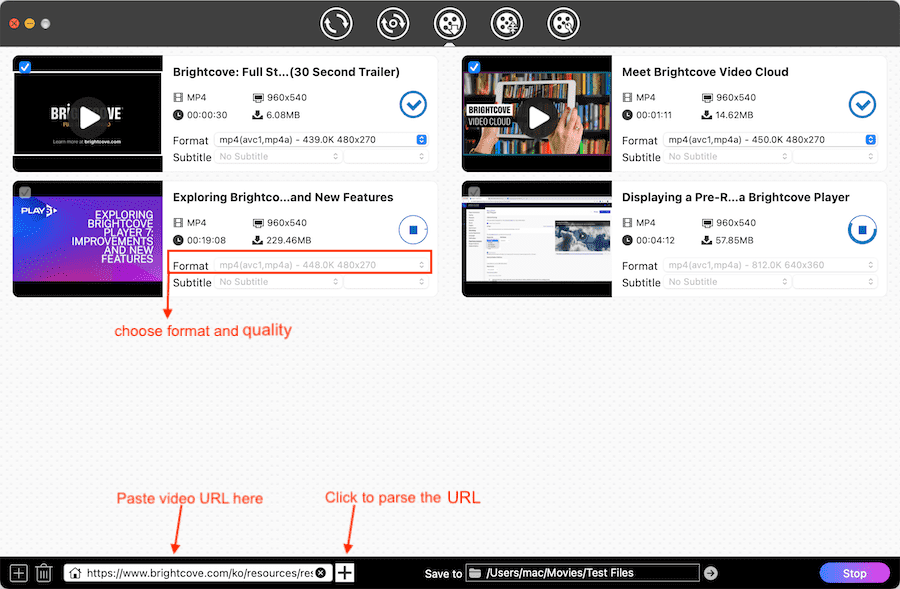Uncheck the Brightcove 30 Second Trailer checkbox
900x589 pixels.
[25, 67]
